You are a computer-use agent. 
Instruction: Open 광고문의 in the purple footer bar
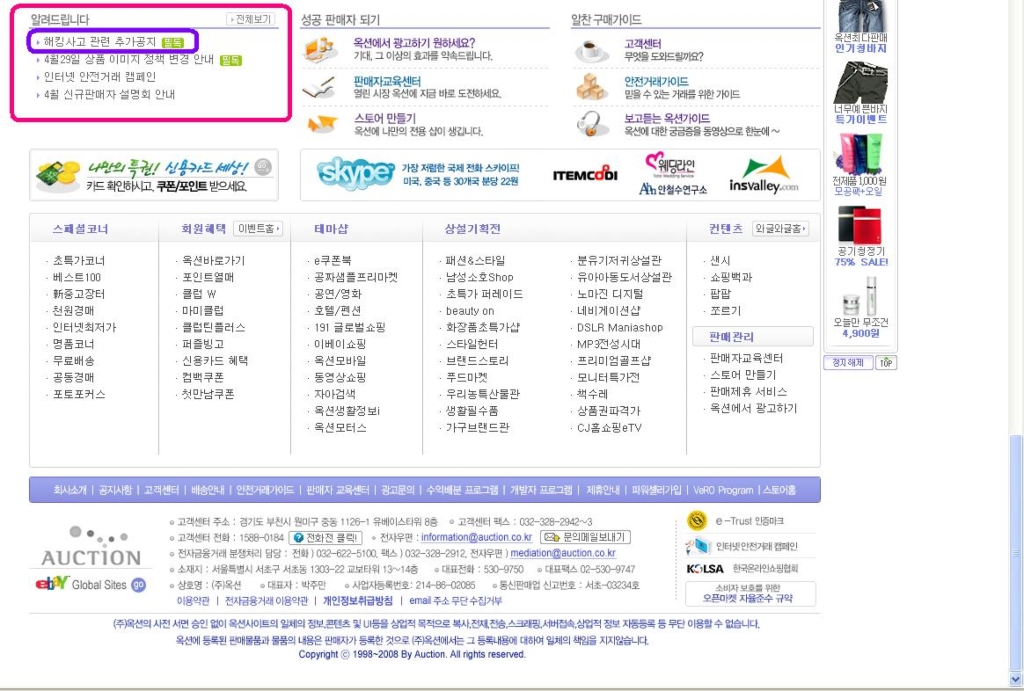click(398, 490)
